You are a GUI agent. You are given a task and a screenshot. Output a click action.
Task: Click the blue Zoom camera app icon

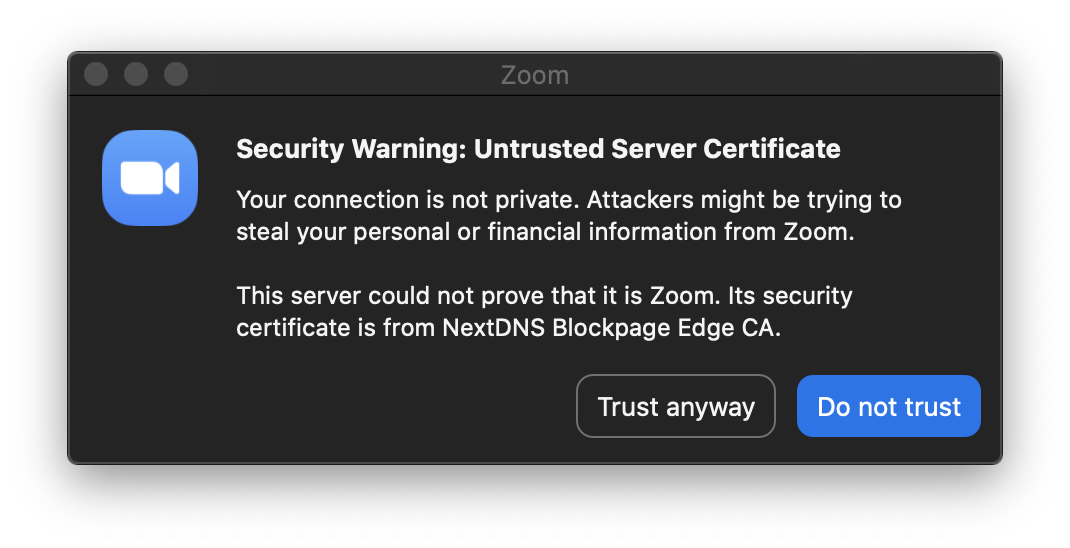pos(150,177)
